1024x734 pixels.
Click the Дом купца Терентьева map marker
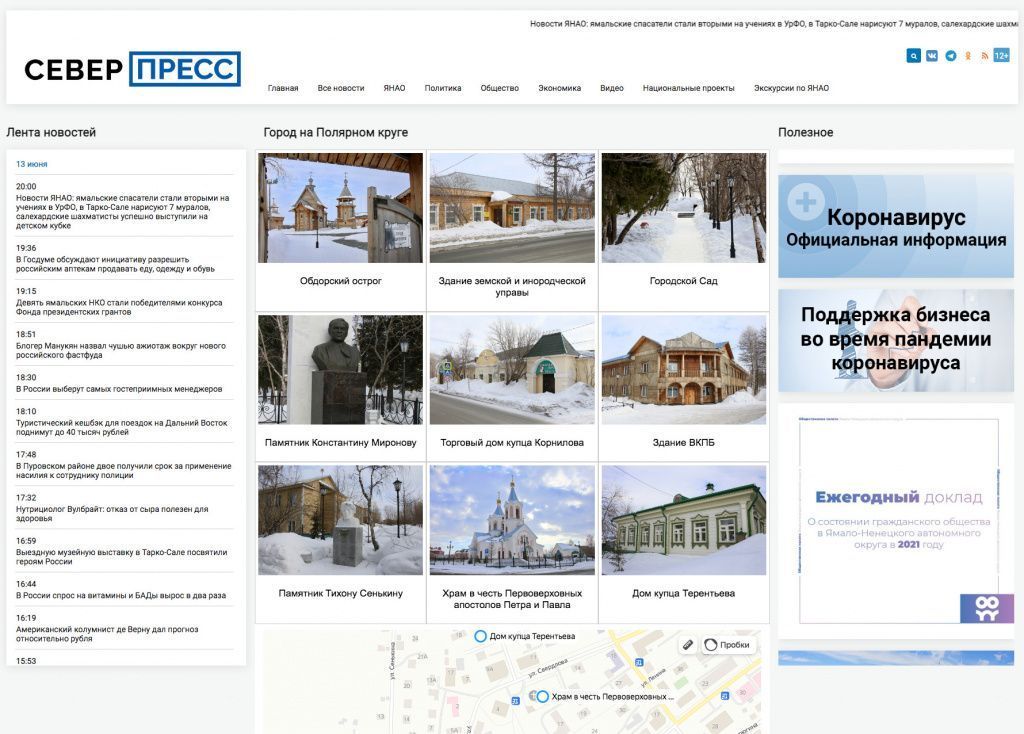click(481, 636)
